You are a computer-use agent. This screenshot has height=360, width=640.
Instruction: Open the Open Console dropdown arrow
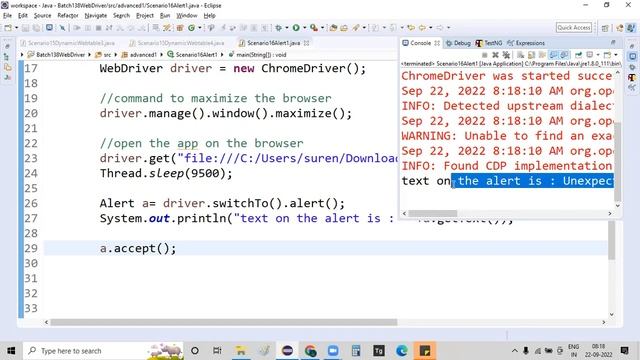pyautogui.click(x=616, y=55)
